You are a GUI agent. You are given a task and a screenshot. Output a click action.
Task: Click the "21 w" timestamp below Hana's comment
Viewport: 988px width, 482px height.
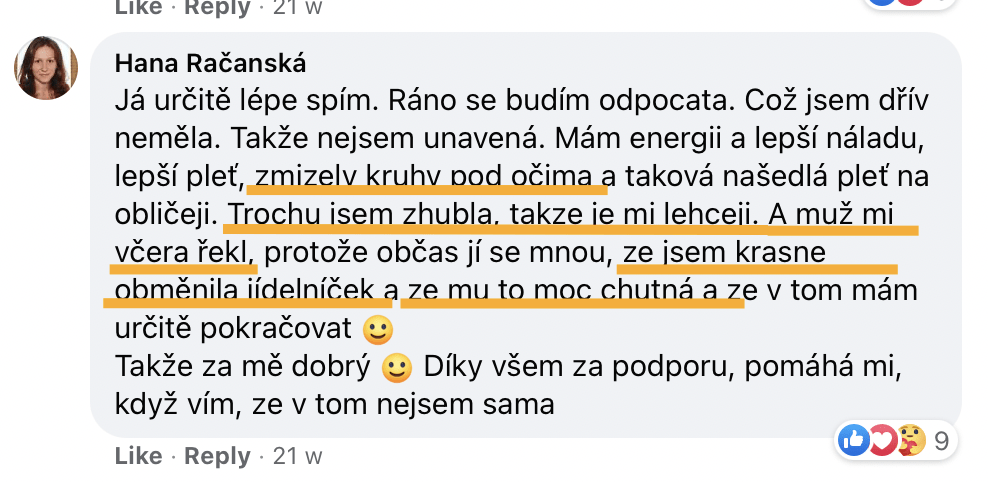[x=298, y=457]
